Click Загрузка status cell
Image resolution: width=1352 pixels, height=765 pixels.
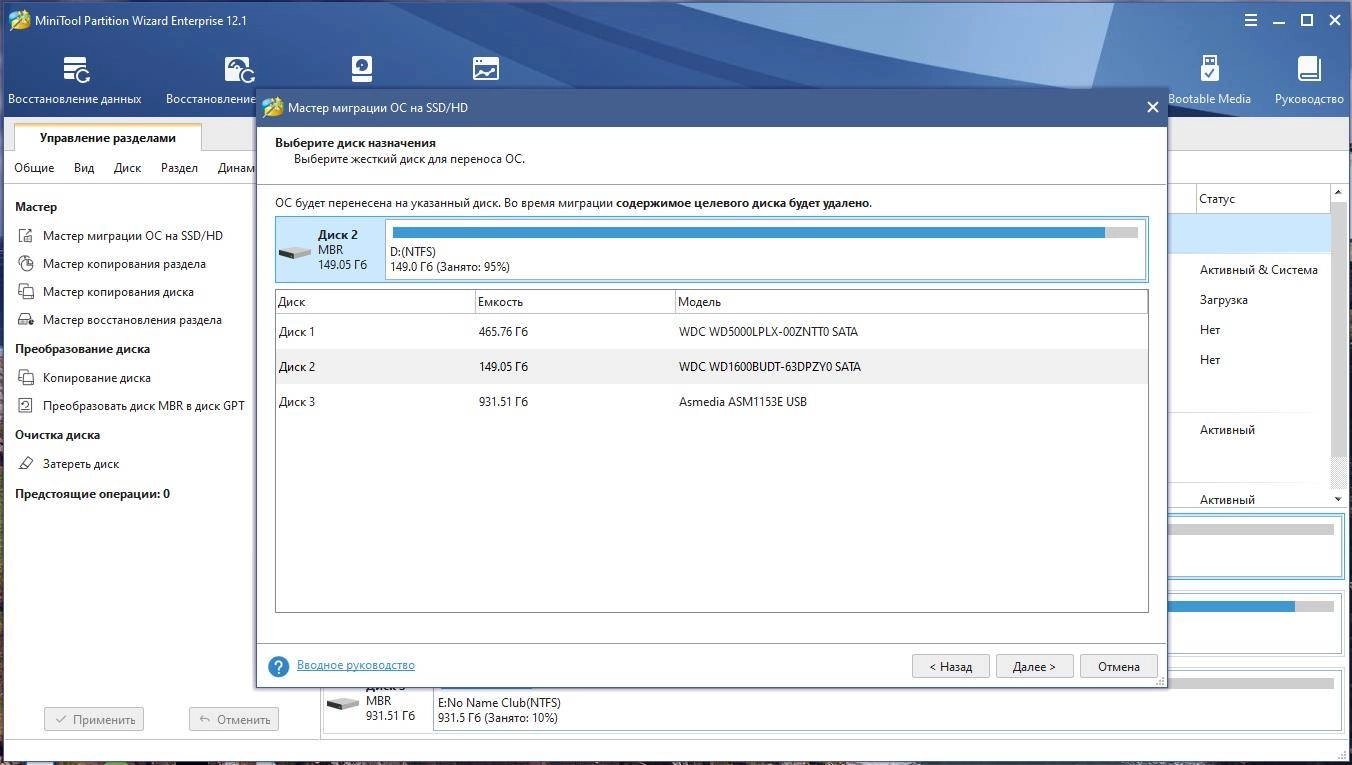(x=1223, y=299)
